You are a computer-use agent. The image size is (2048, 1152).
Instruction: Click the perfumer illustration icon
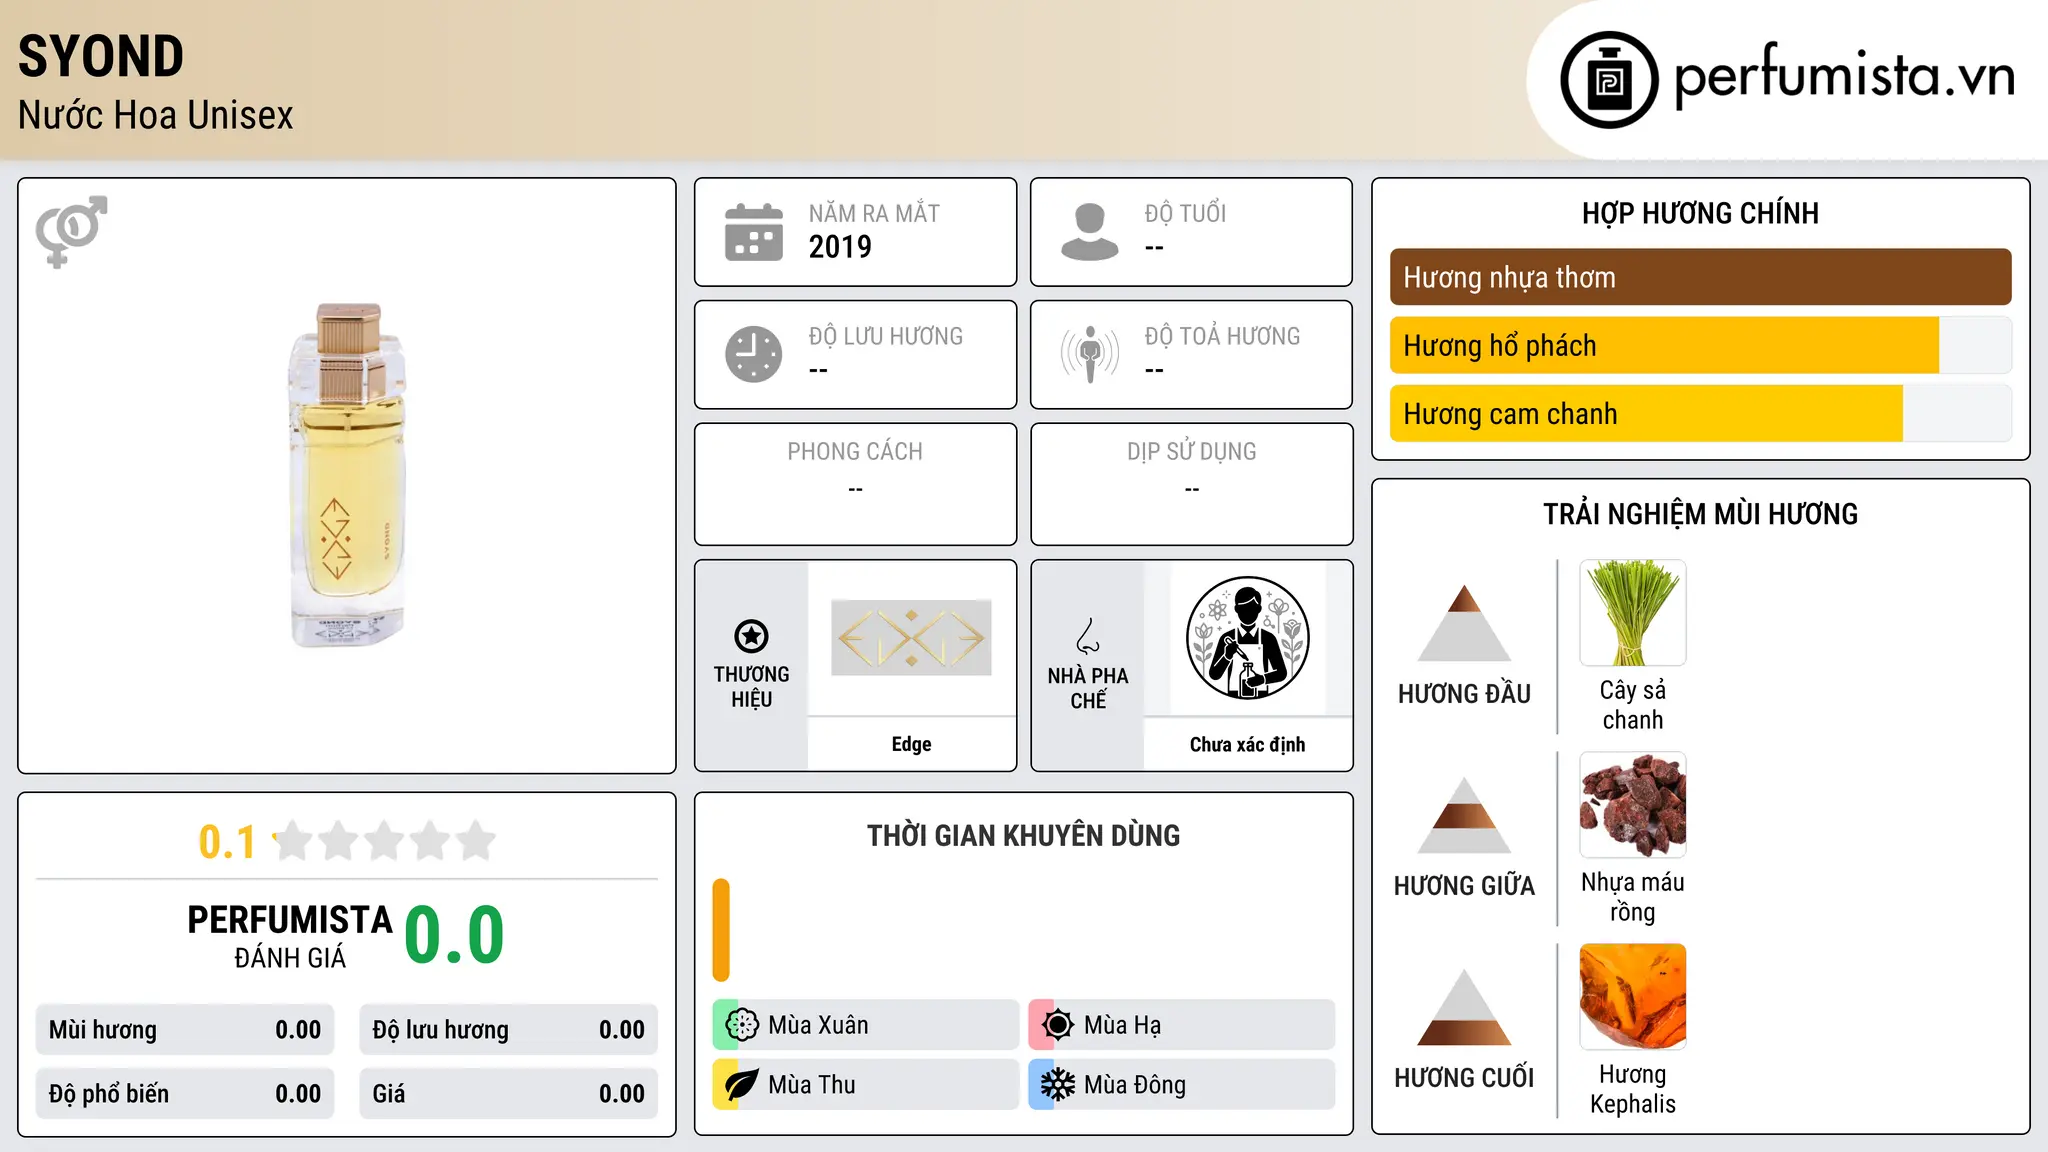[x=1247, y=638]
